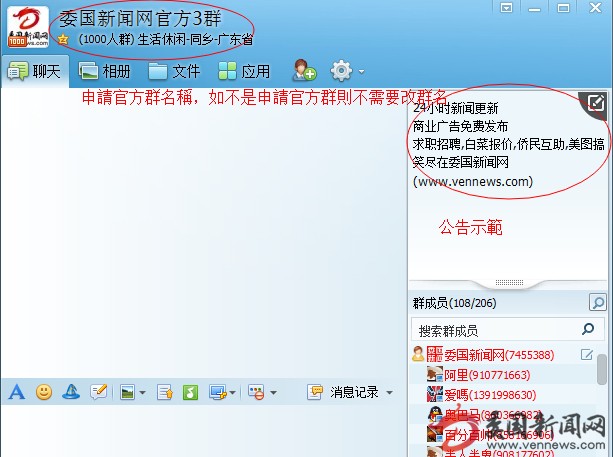
Task: Open the window dropdown menu button in title bar
Action: (507, 8)
